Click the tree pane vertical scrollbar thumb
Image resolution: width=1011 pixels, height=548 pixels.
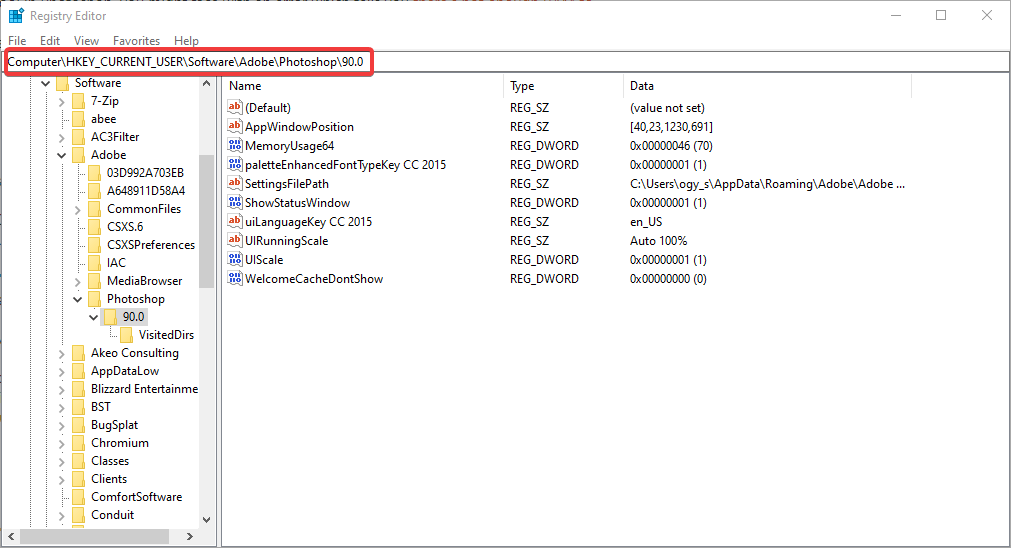pos(206,221)
